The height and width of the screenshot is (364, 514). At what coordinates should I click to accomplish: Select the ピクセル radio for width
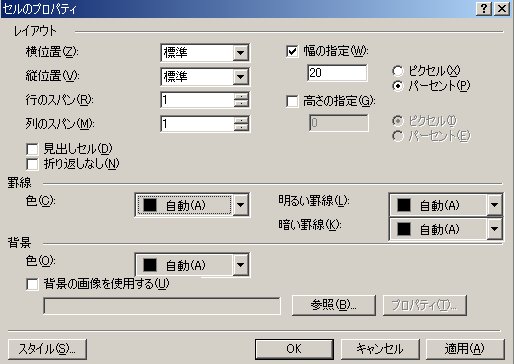[x=398, y=71]
